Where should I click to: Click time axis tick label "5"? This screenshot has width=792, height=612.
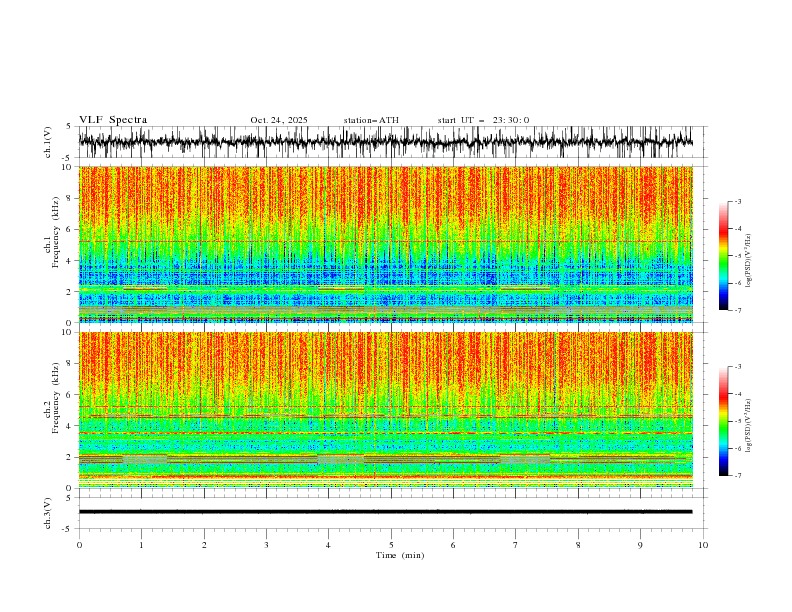pyautogui.click(x=391, y=545)
